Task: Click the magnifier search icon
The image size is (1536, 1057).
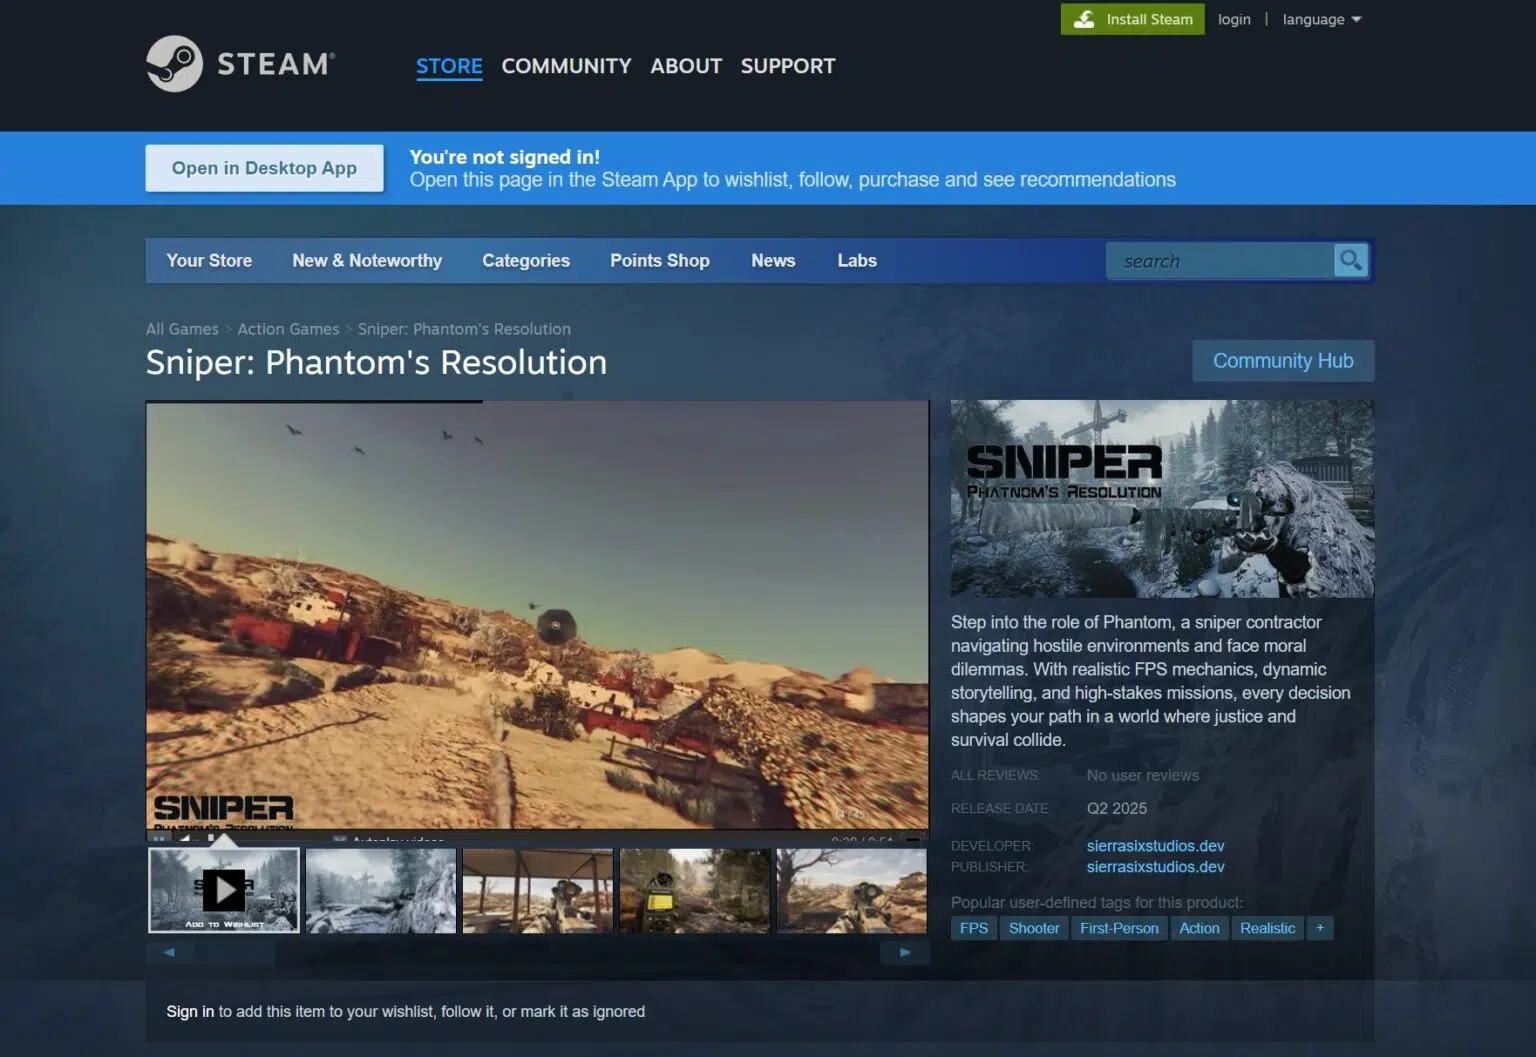Action: tap(1350, 261)
